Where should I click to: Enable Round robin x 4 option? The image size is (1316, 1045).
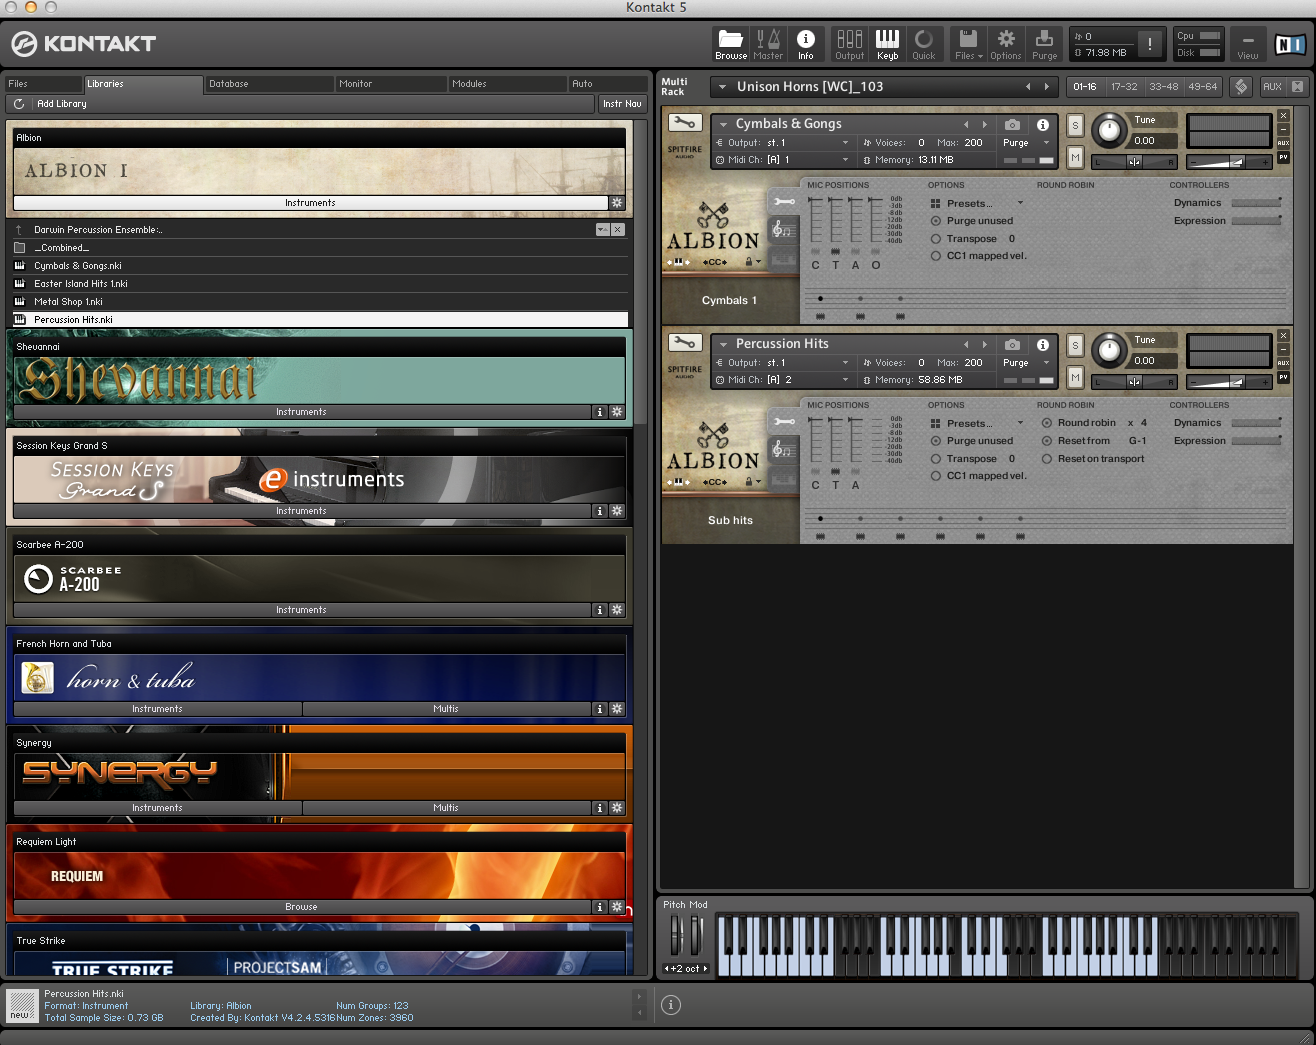tap(1047, 423)
